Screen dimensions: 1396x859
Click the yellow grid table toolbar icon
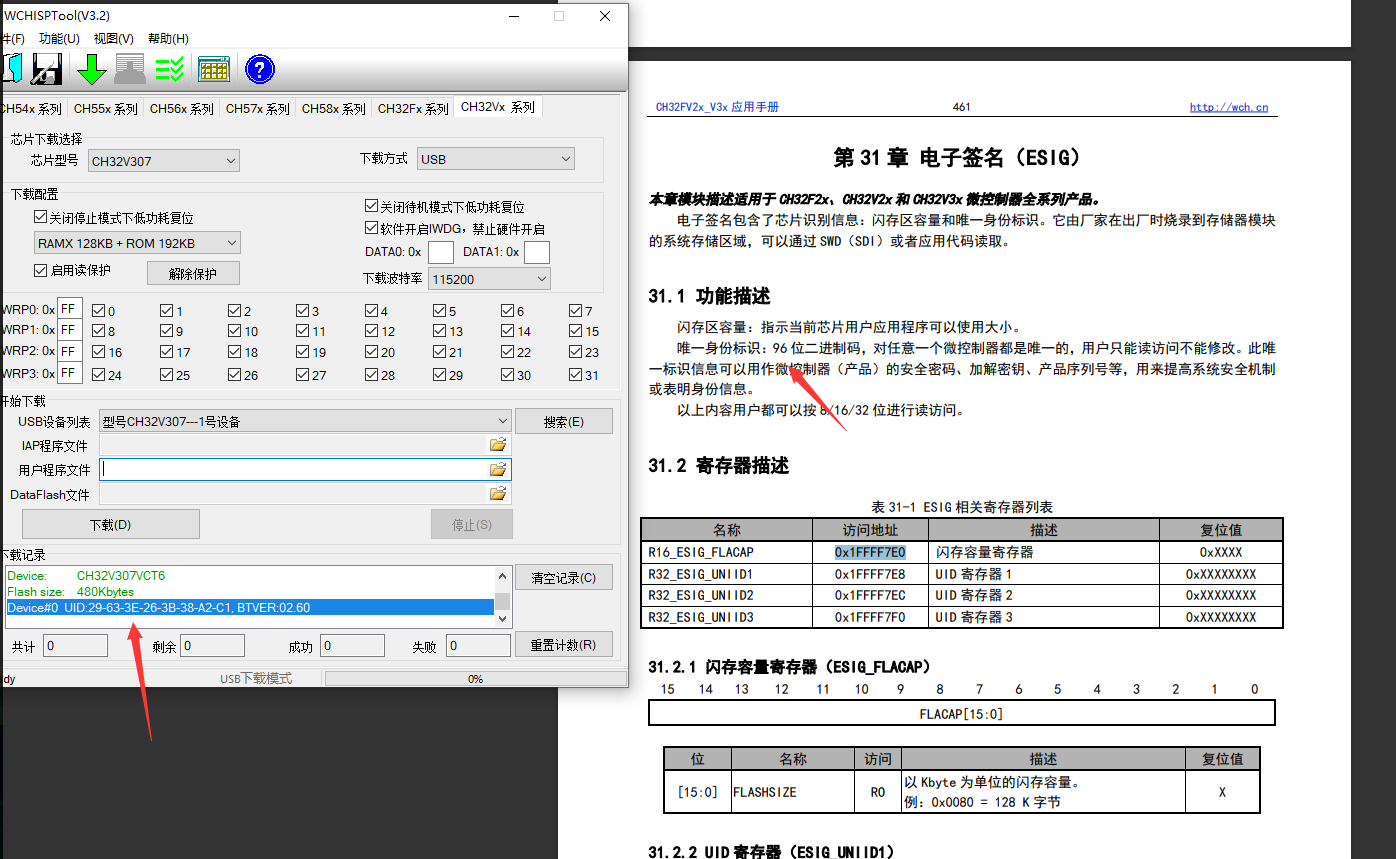(x=214, y=69)
